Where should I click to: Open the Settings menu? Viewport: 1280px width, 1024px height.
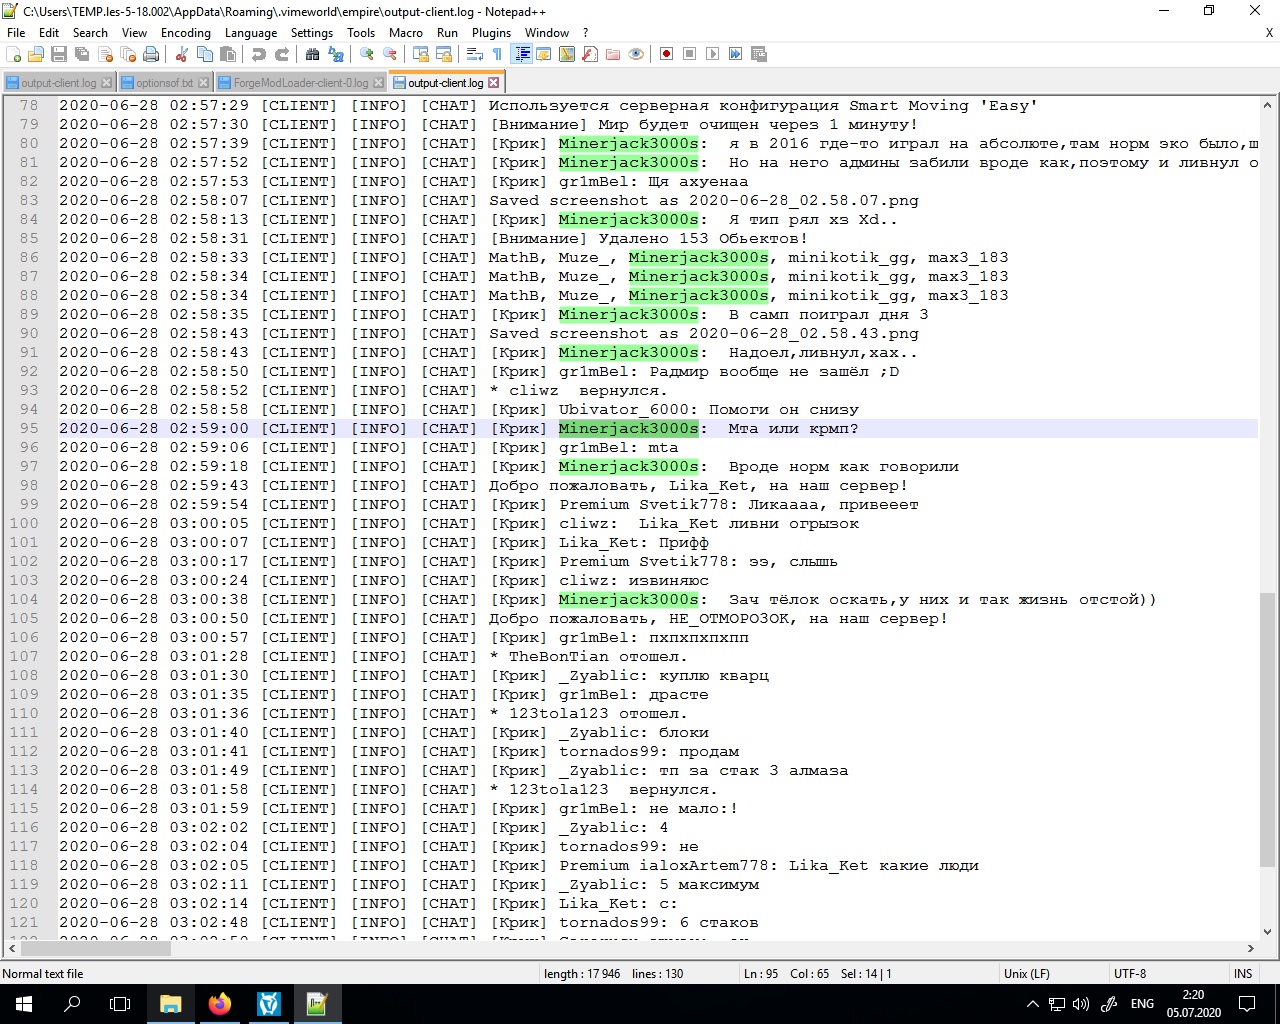tap(312, 33)
